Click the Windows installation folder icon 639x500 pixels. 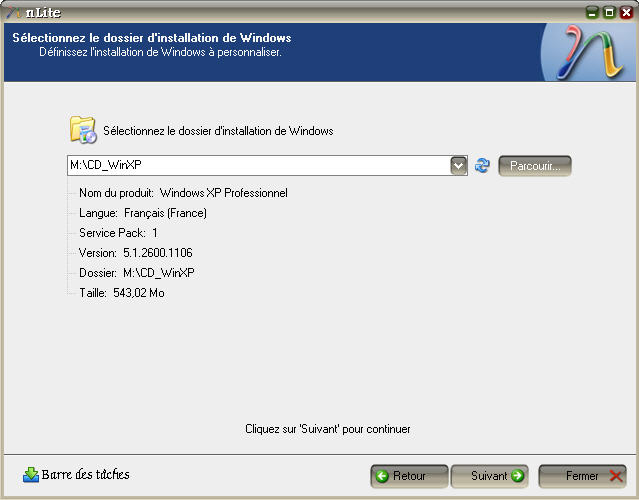pos(83,130)
